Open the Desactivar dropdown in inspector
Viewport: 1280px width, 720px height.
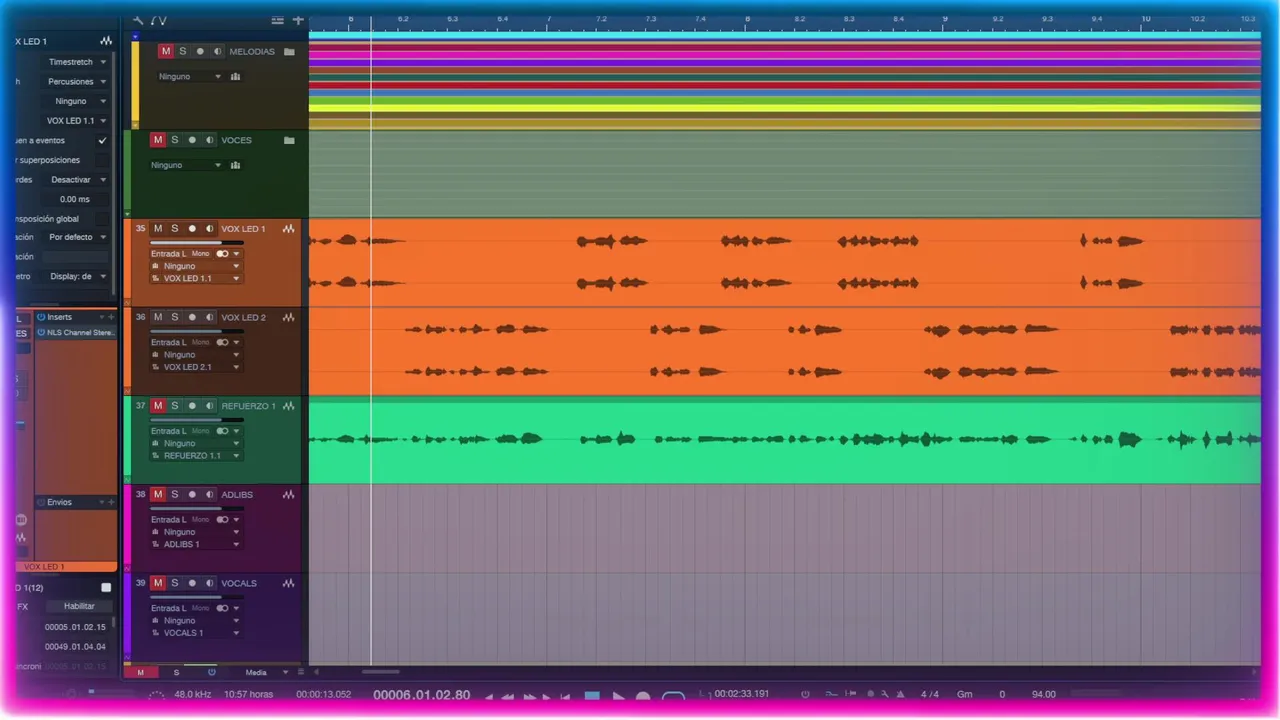click(76, 180)
